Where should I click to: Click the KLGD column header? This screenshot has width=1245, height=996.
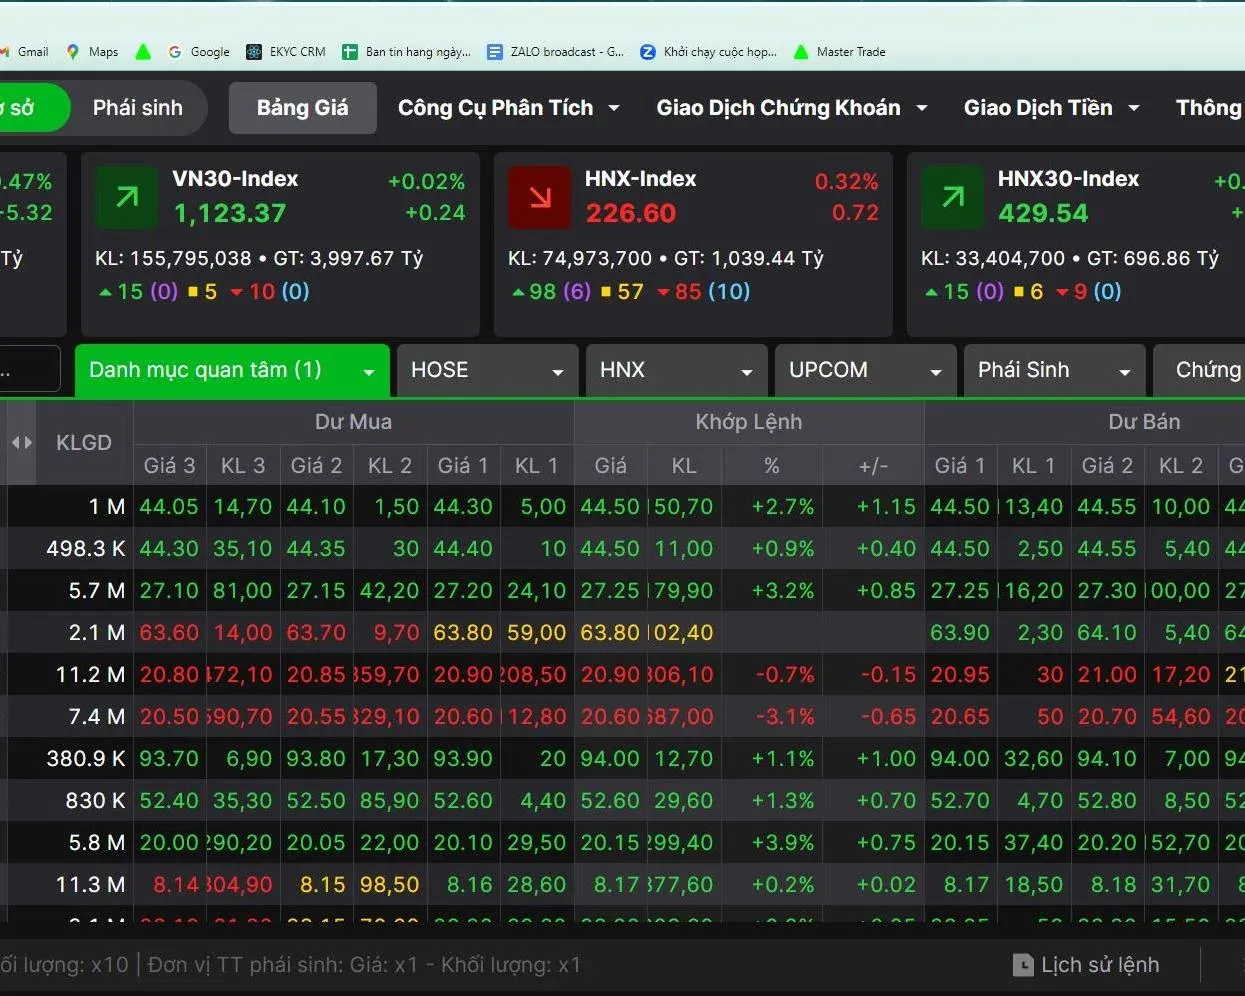[x=84, y=442]
